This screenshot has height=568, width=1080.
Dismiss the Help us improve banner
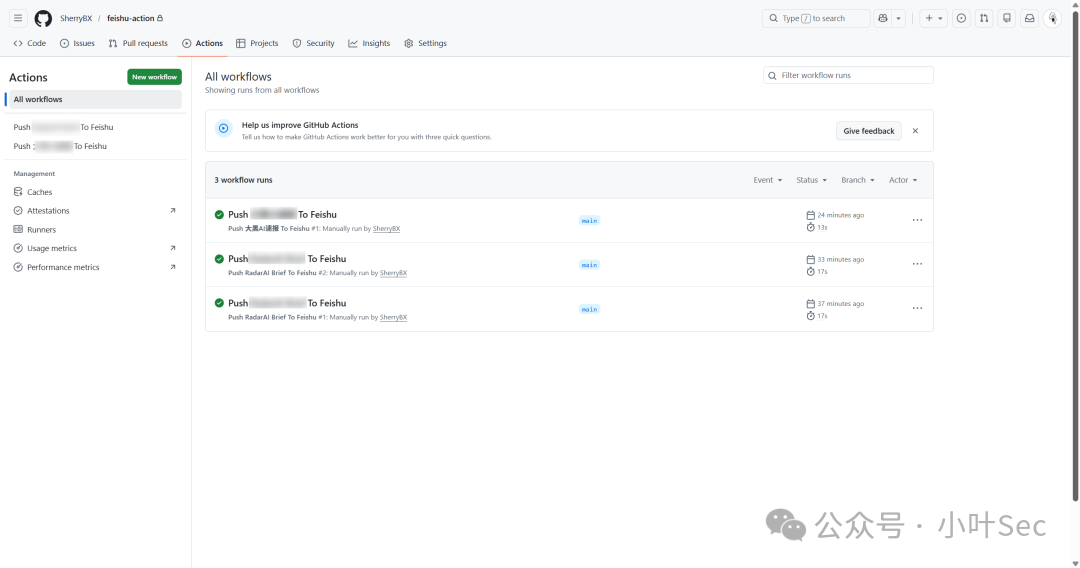coord(915,131)
